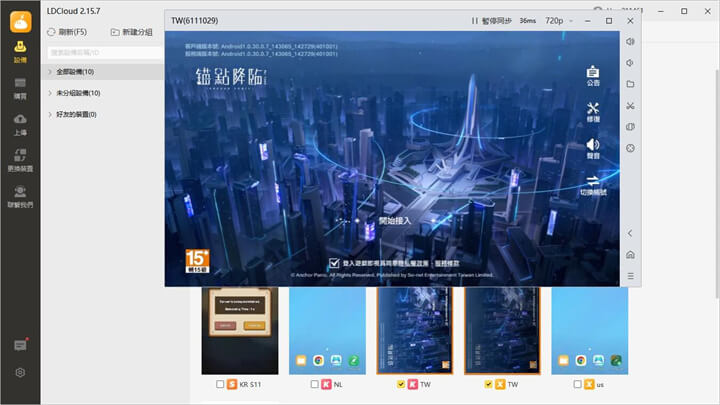The width and height of the screenshot is (720, 405).
Task: Toggle the game privacy policy agreement checkbox
Action: point(334,263)
